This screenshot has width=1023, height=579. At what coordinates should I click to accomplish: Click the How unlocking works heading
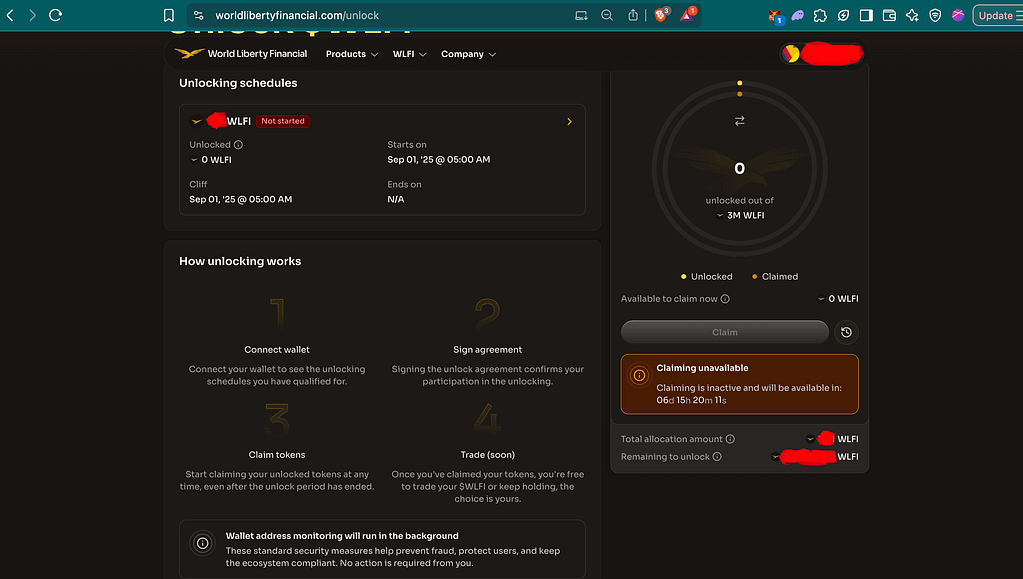240,261
